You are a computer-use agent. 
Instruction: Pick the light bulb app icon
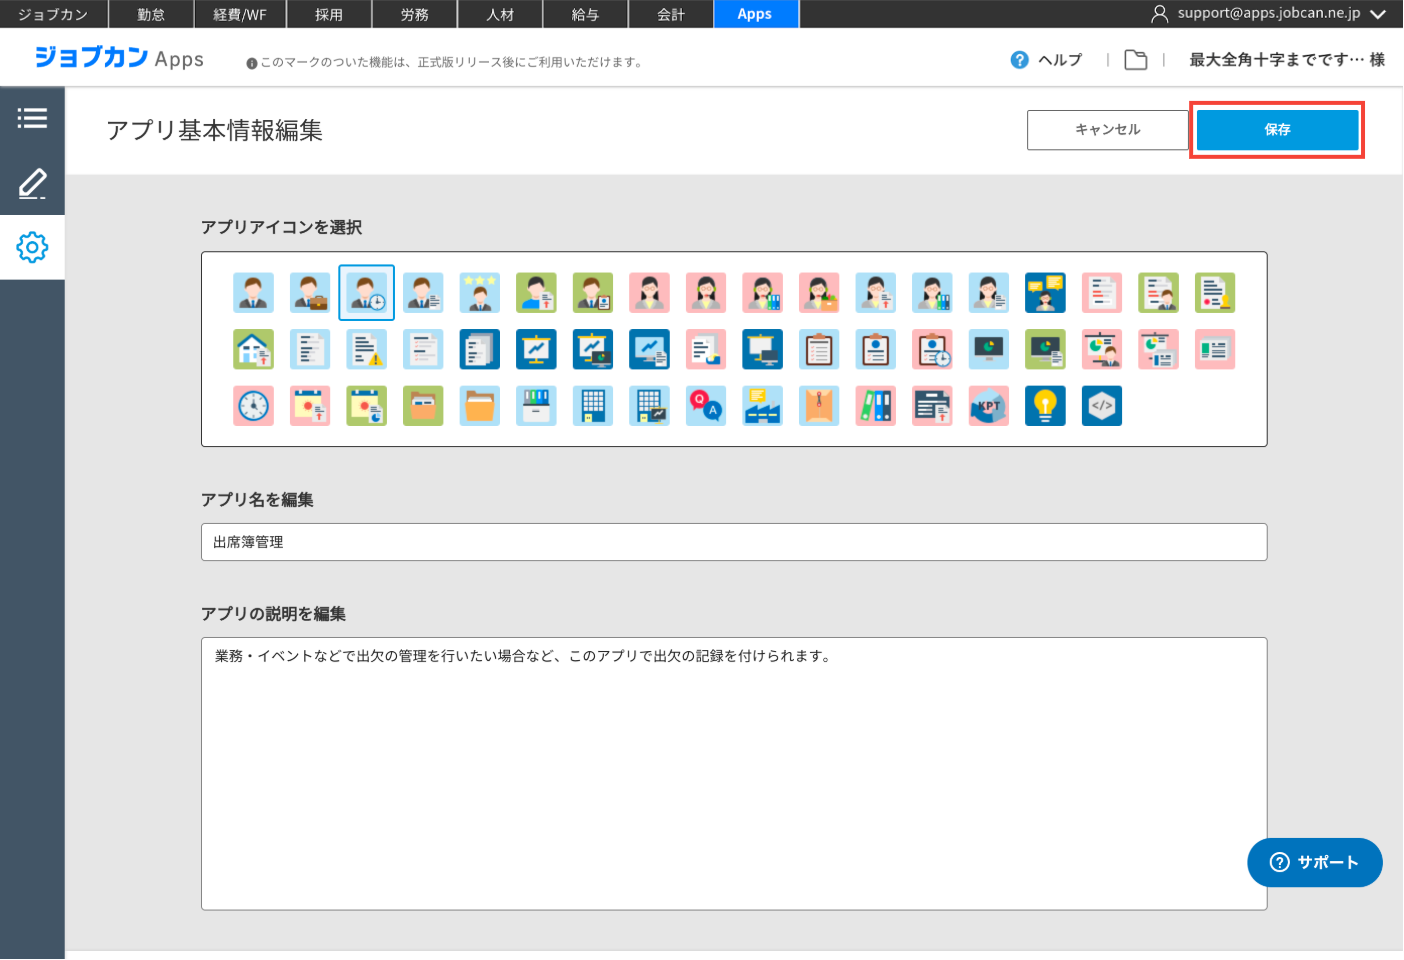pyautogui.click(x=1045, y=406)
